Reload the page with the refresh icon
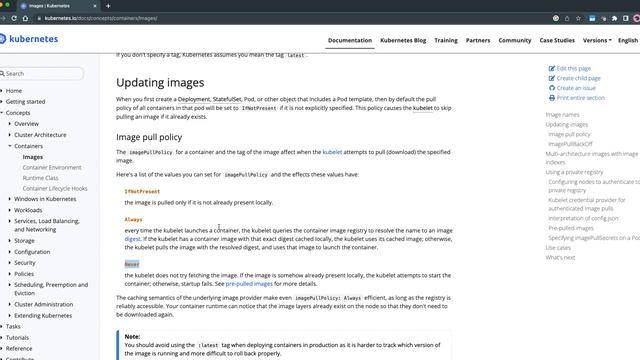Screen dimensions: 640x360 [x=14, y=18]
